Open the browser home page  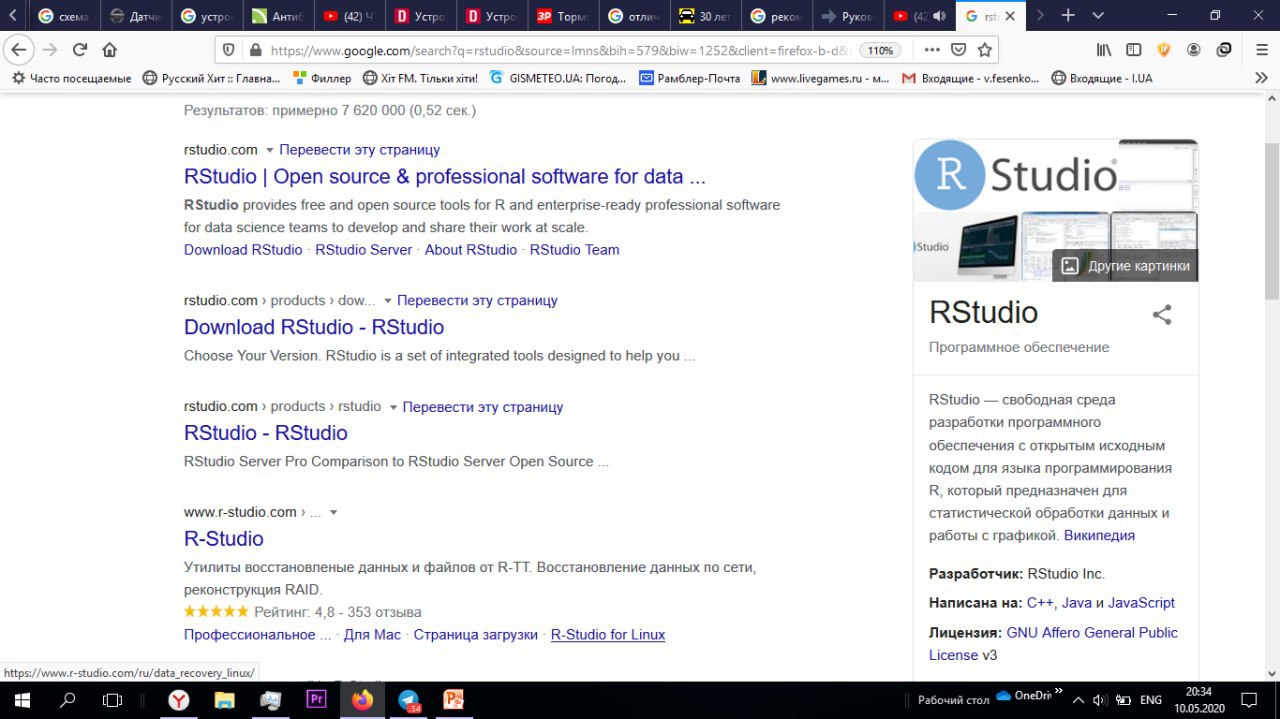point(110,50)
